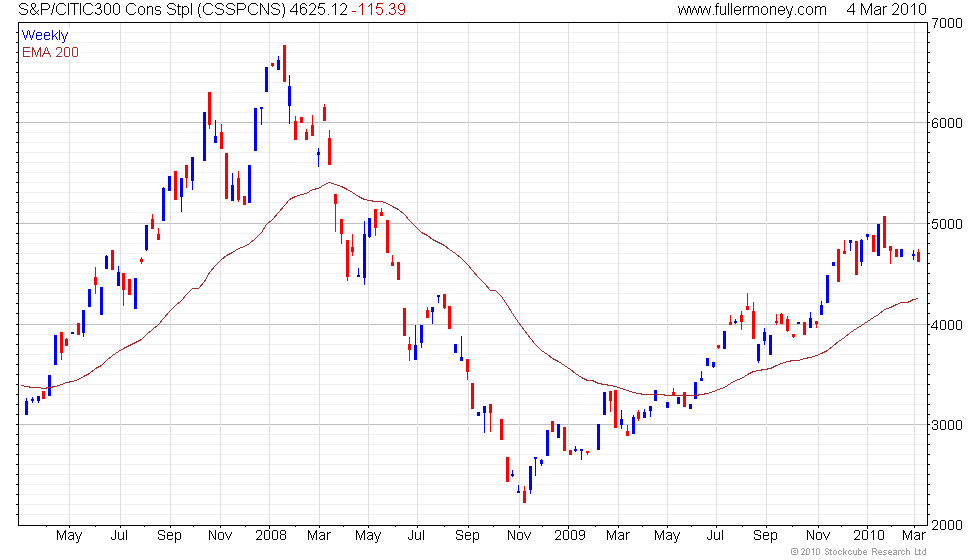The width and height of the screenshot is (980, 560).
Task: Click the 4000 price axis label
Action: pos(947,325)
